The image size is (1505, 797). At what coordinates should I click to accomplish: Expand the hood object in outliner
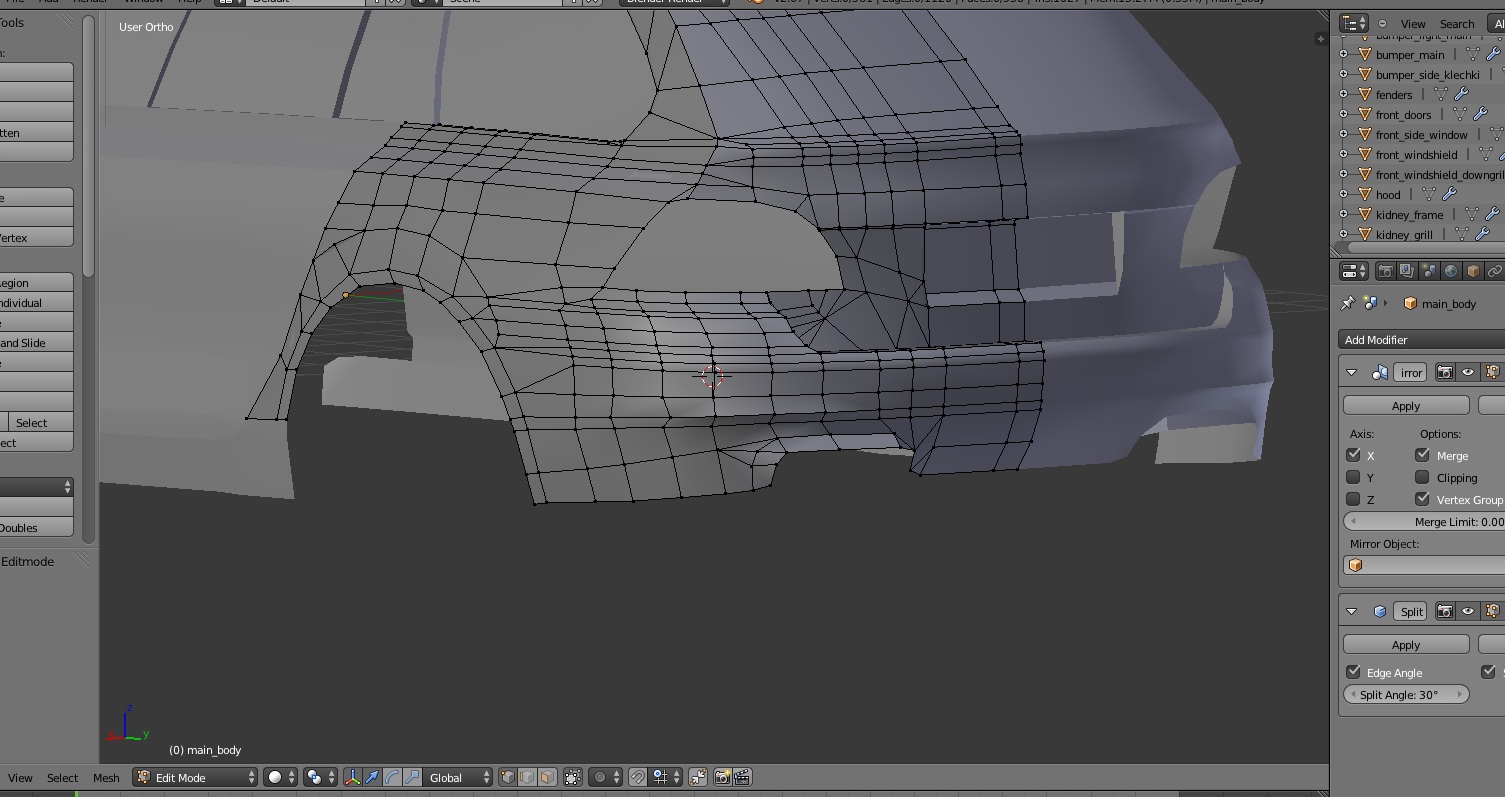point(1343,194)
